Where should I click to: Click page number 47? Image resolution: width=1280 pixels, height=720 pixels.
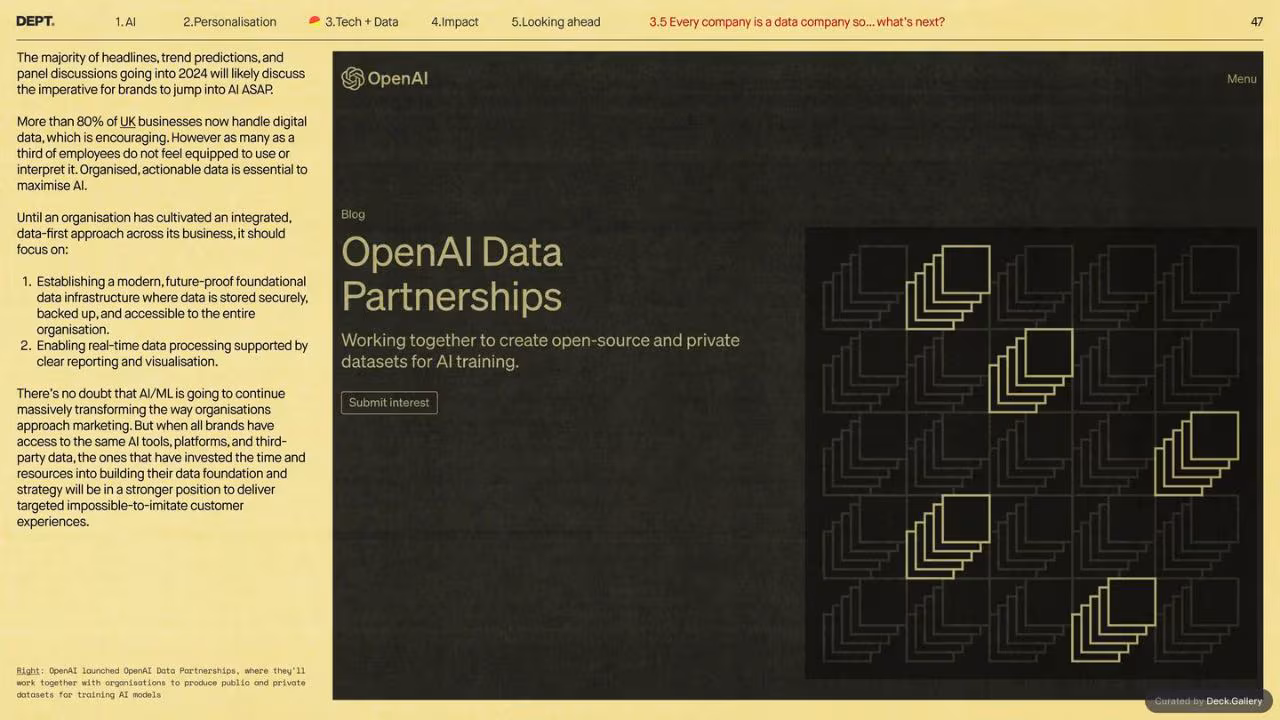1257,21
